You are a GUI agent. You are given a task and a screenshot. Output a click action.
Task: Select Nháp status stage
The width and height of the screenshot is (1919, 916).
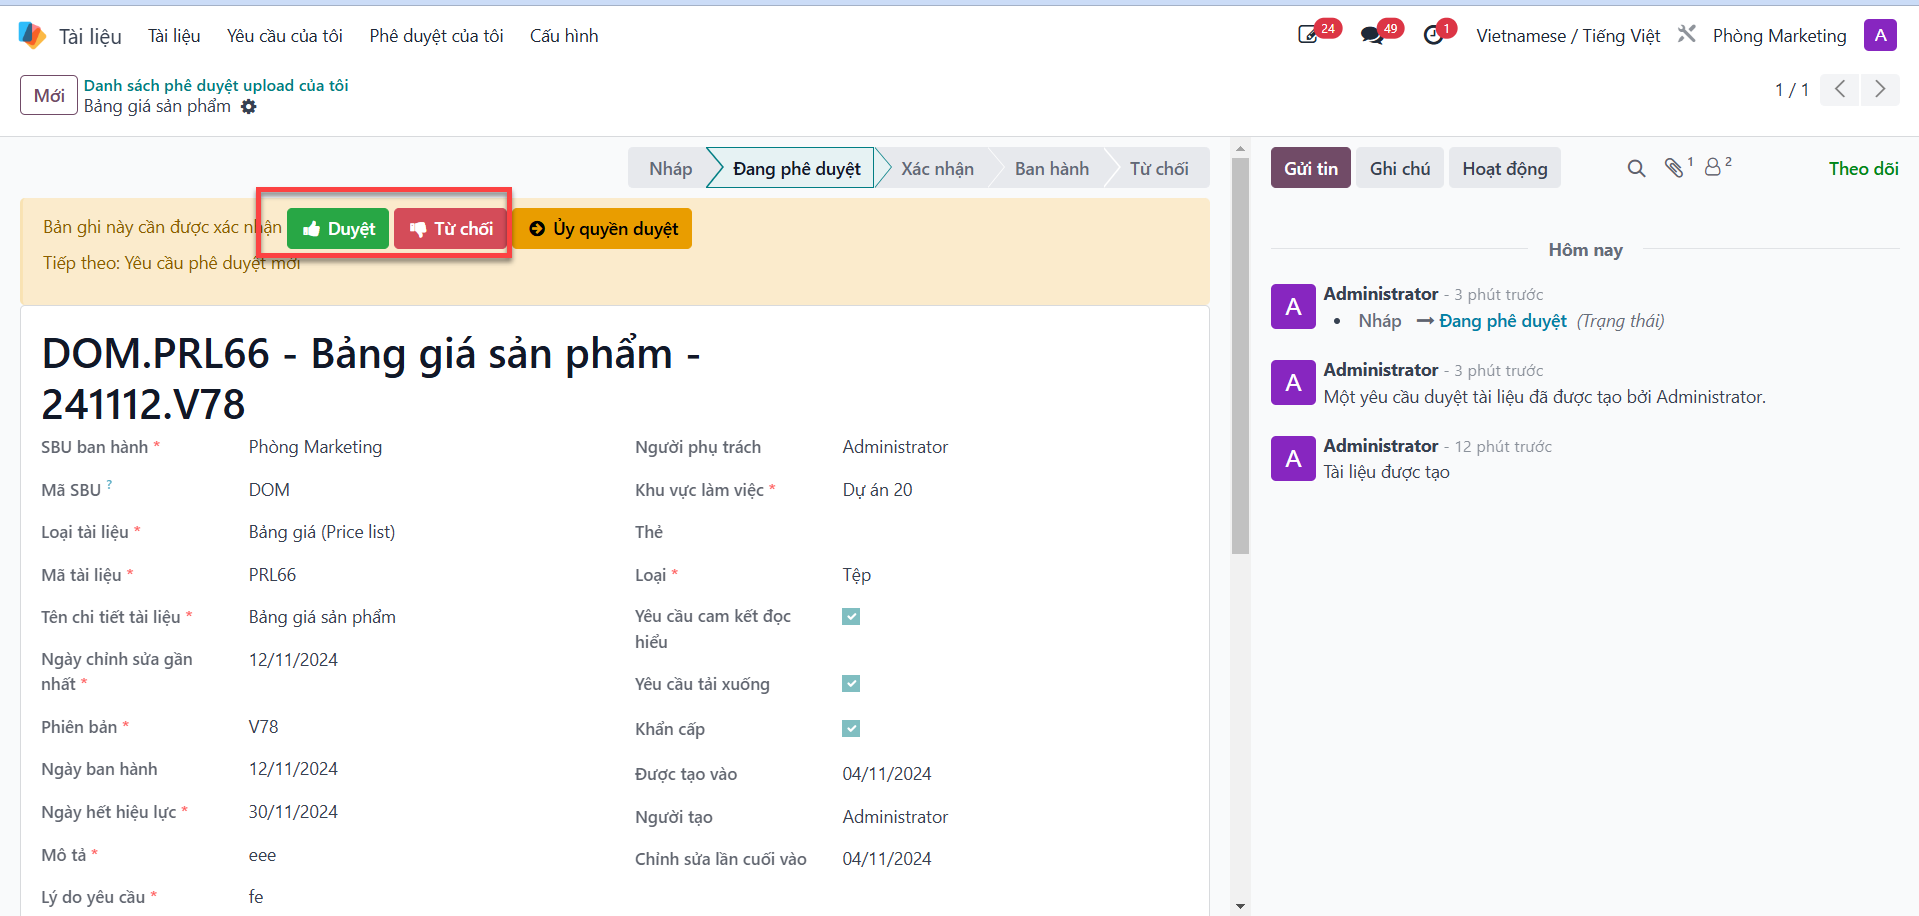[669, 168]
